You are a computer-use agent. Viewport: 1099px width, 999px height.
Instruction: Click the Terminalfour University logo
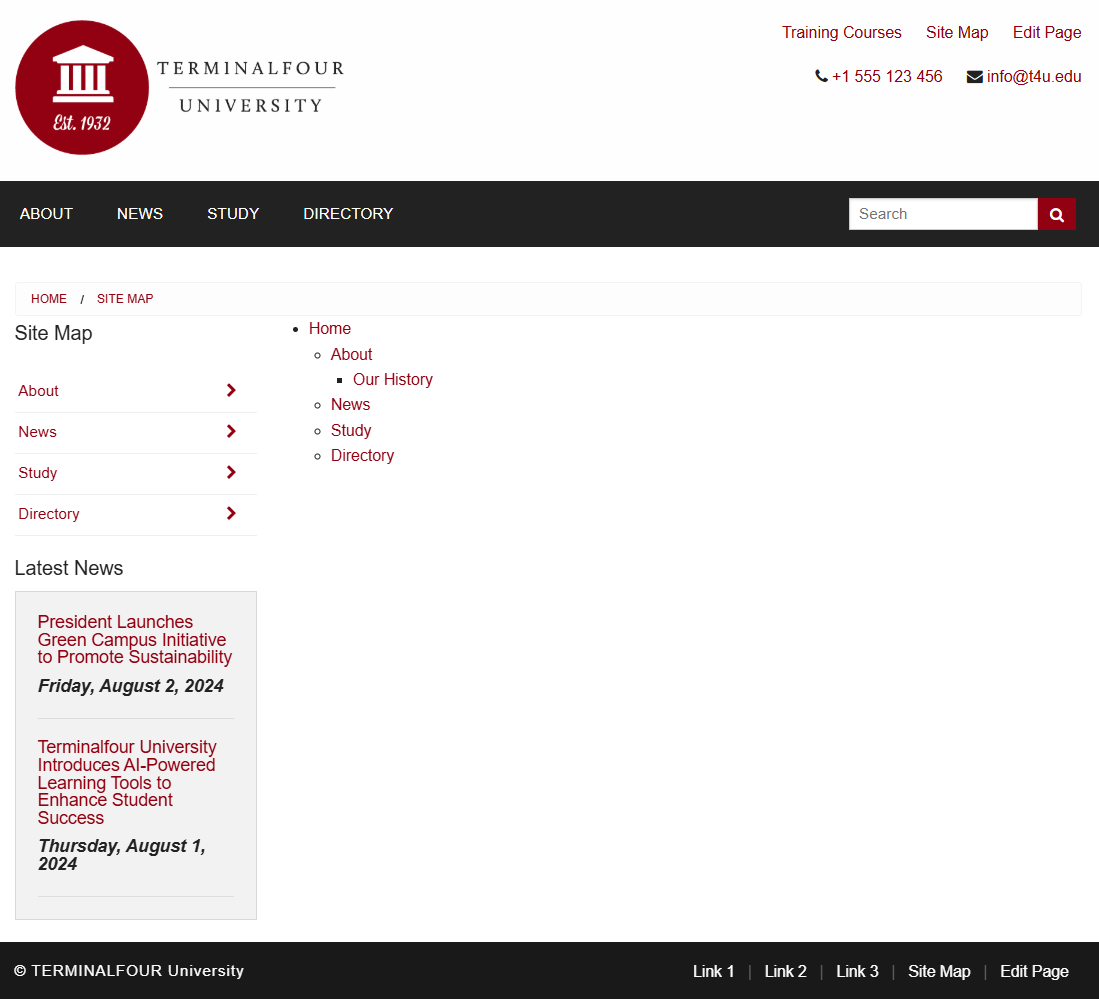click(x=180, y=88)
